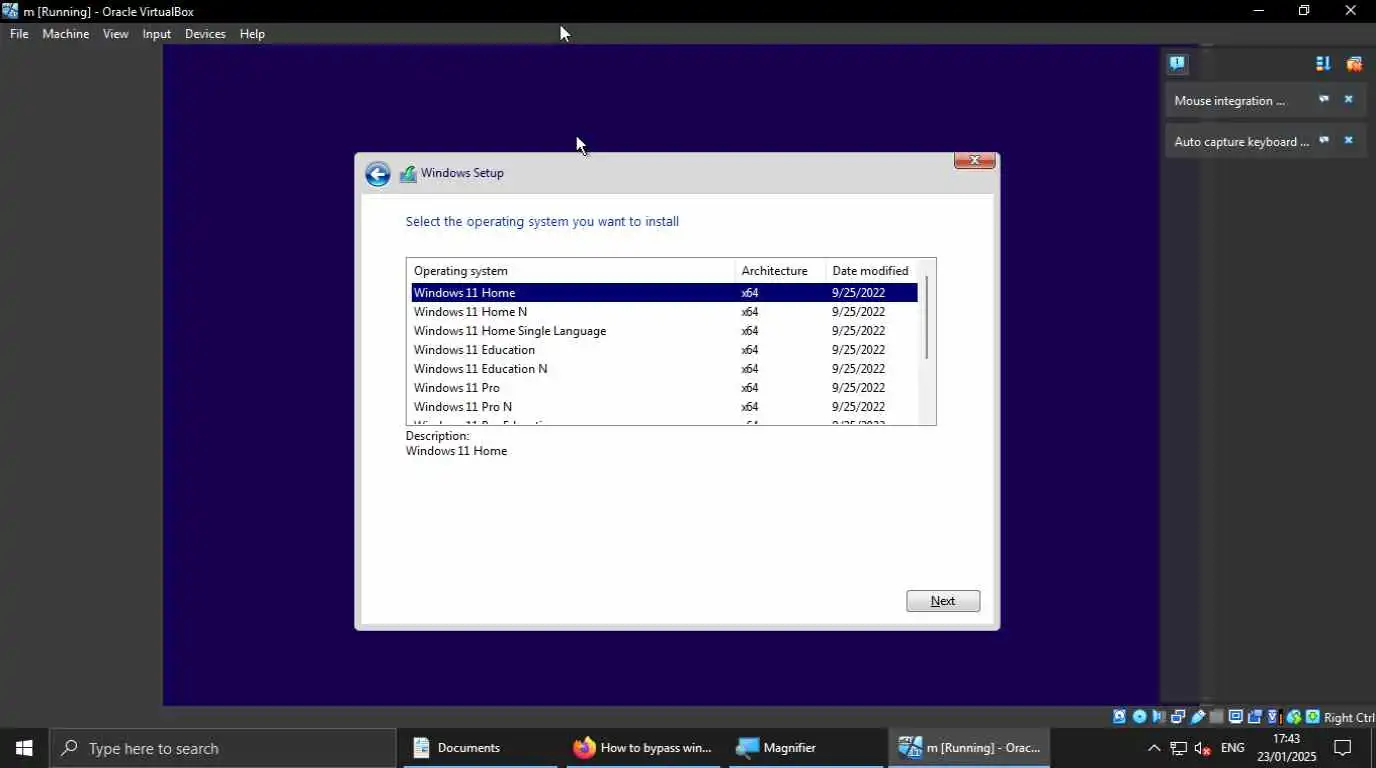Switch to the Firefox taskbar window
Image resolution: width=1376 pixels, height=768 pixels.
click(x=643, y=748)
